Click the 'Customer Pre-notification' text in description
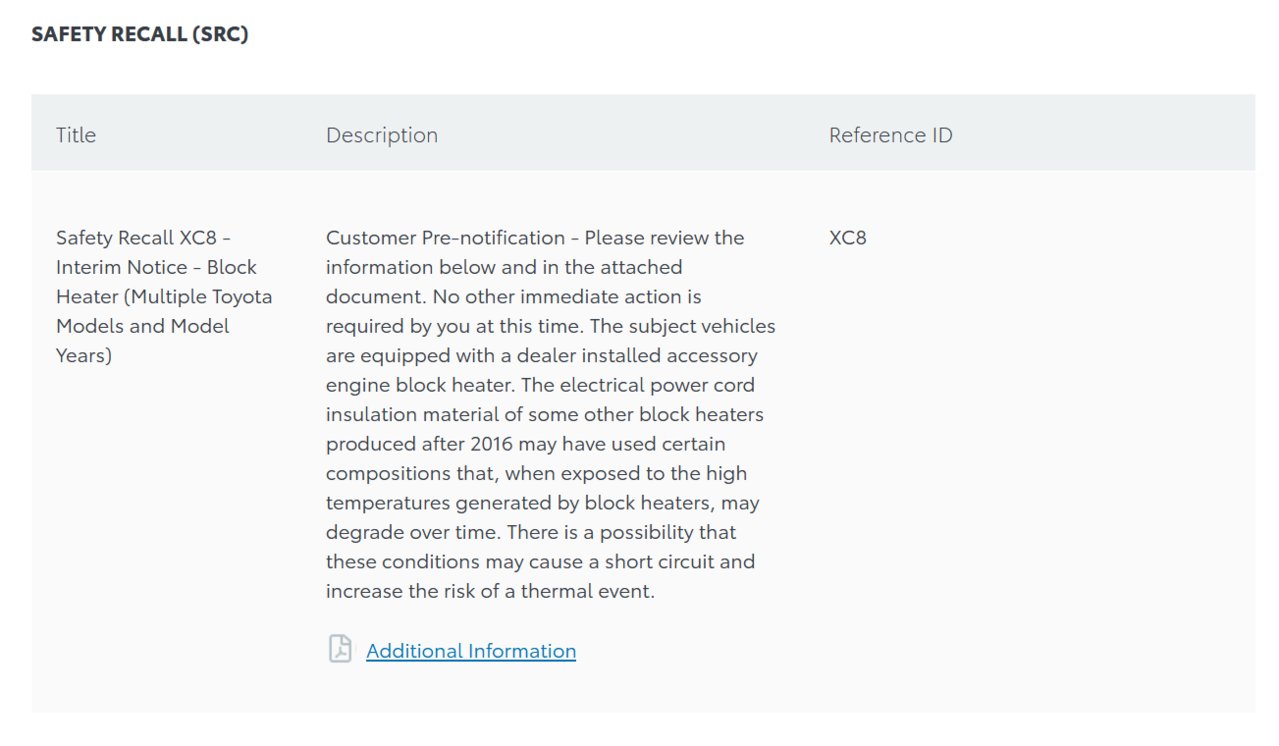This screenshot has width=1279, height=746. point(446,238)
